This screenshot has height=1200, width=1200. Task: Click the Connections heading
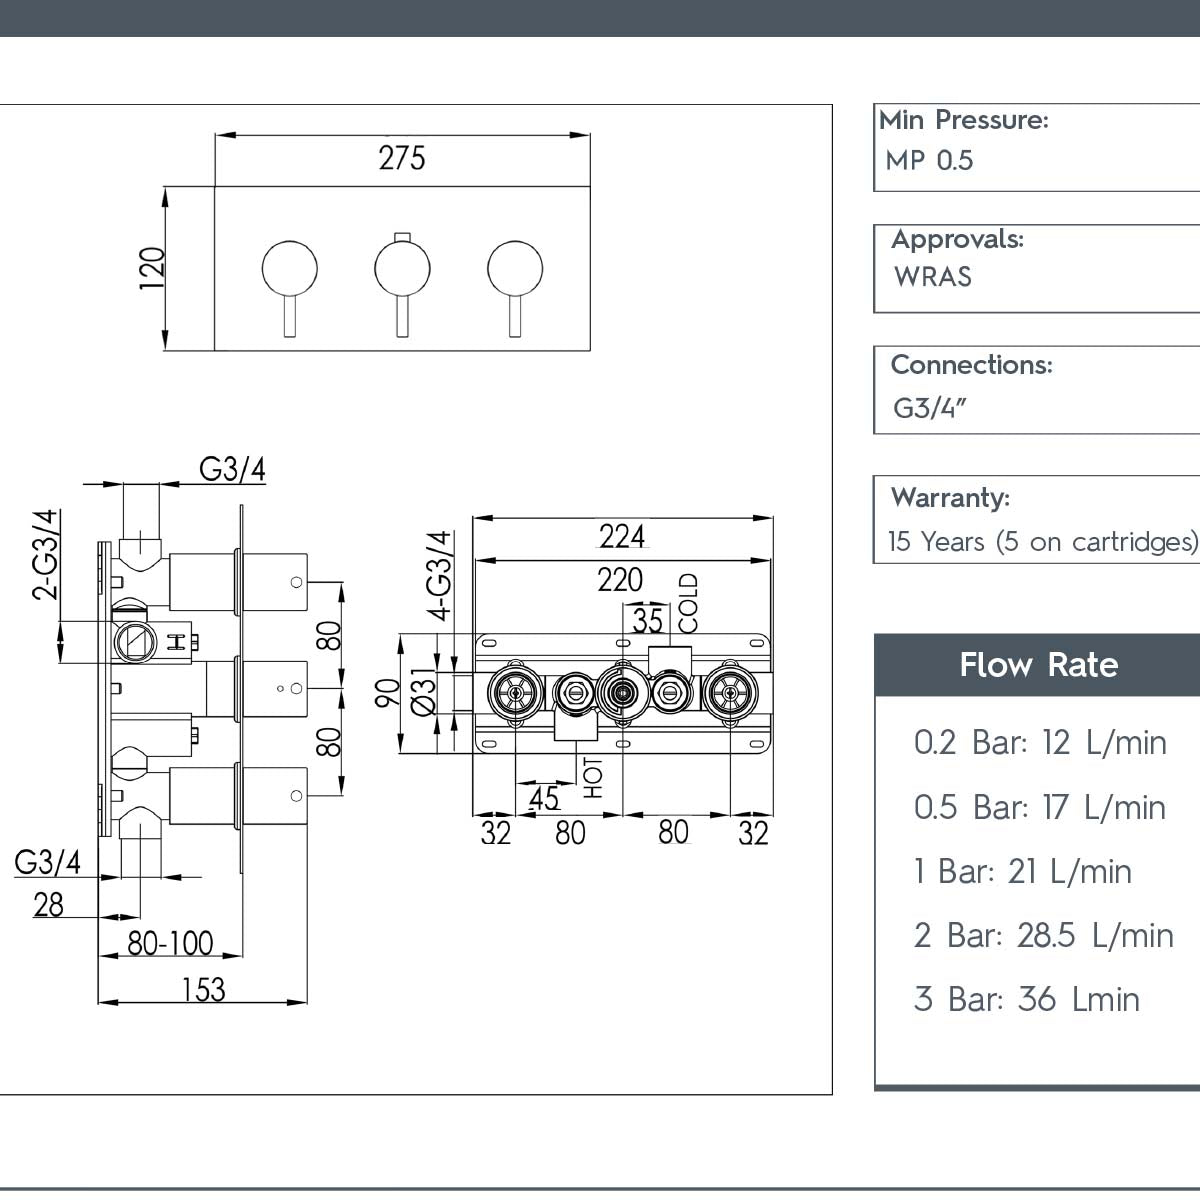[x=971, y=365]
